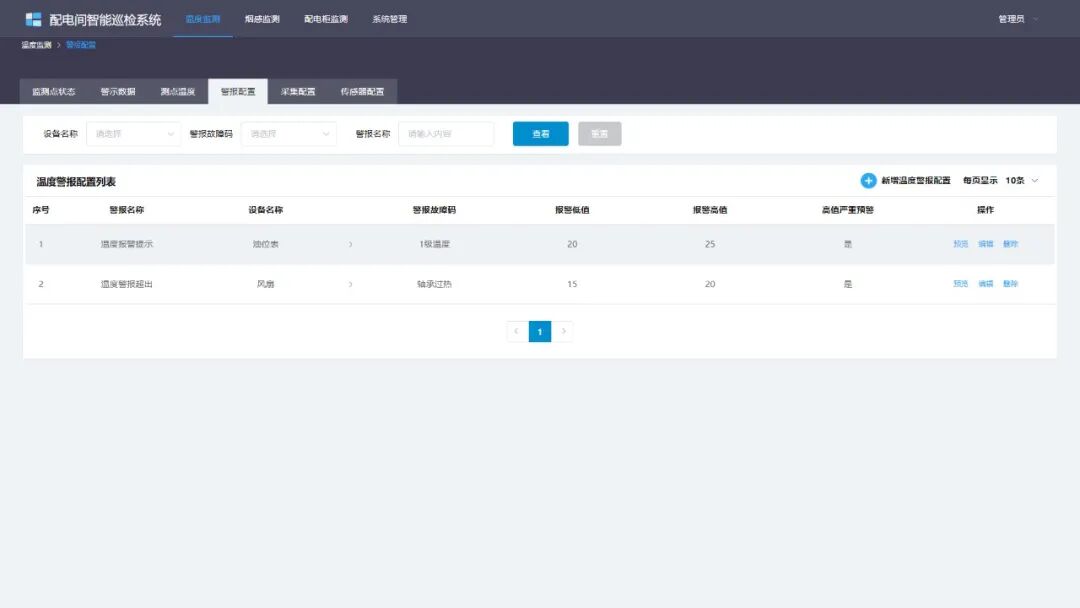This screenshot has height=608, width=1080.
Task: Click inside the 警报名称 input field
Action: (446, 133)
